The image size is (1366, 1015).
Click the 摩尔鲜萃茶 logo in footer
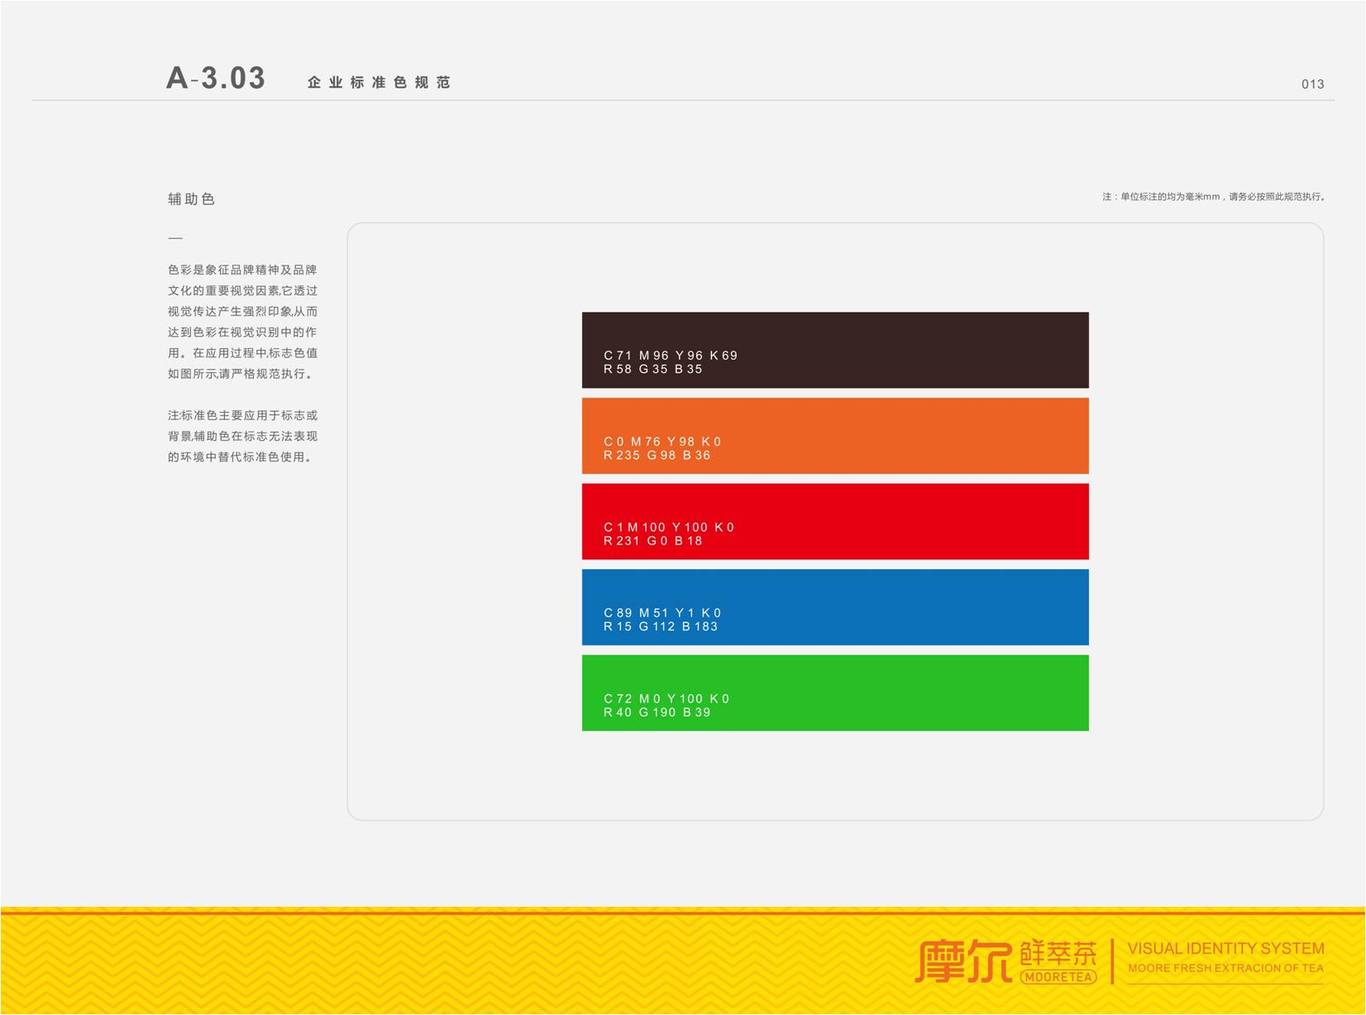(1006, 961)
